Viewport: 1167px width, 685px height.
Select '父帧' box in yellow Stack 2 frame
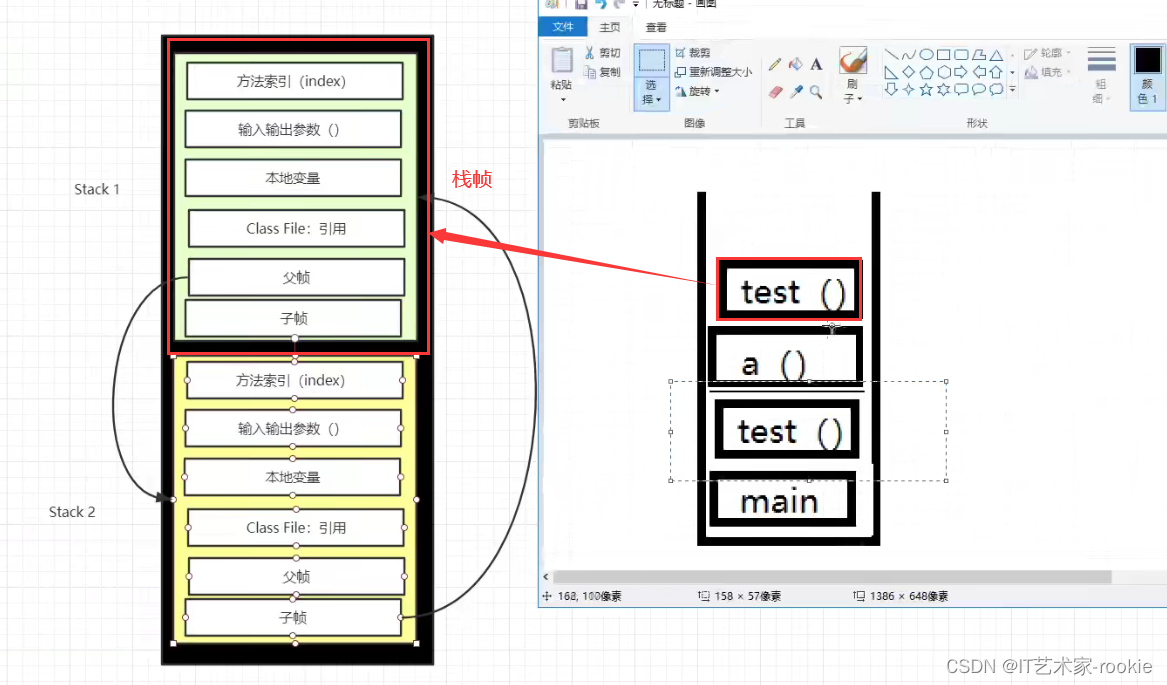[x=296, y=576]
